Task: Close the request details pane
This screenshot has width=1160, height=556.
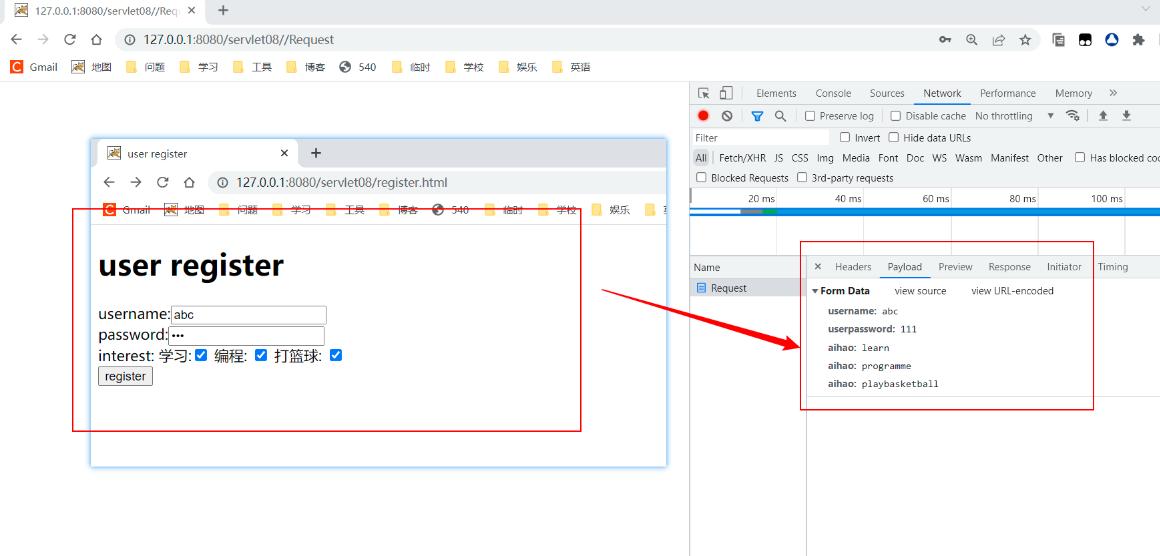Action: coord(817,266)
